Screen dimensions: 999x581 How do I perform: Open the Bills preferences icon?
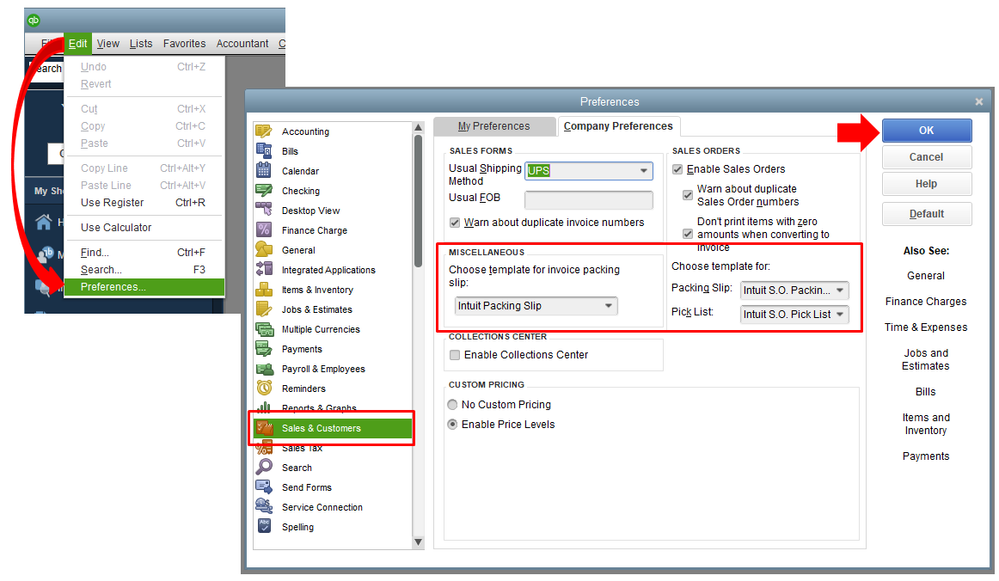tap(264, 151)
